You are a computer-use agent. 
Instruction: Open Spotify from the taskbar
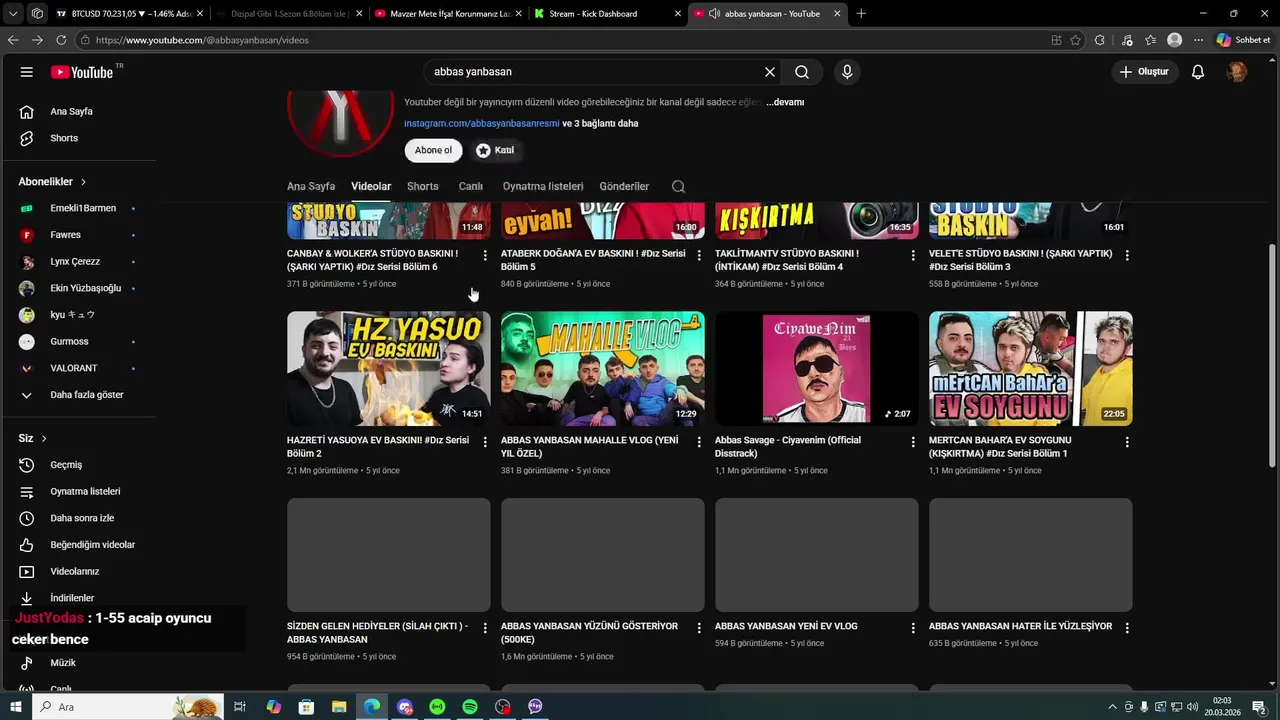point(470,707)
